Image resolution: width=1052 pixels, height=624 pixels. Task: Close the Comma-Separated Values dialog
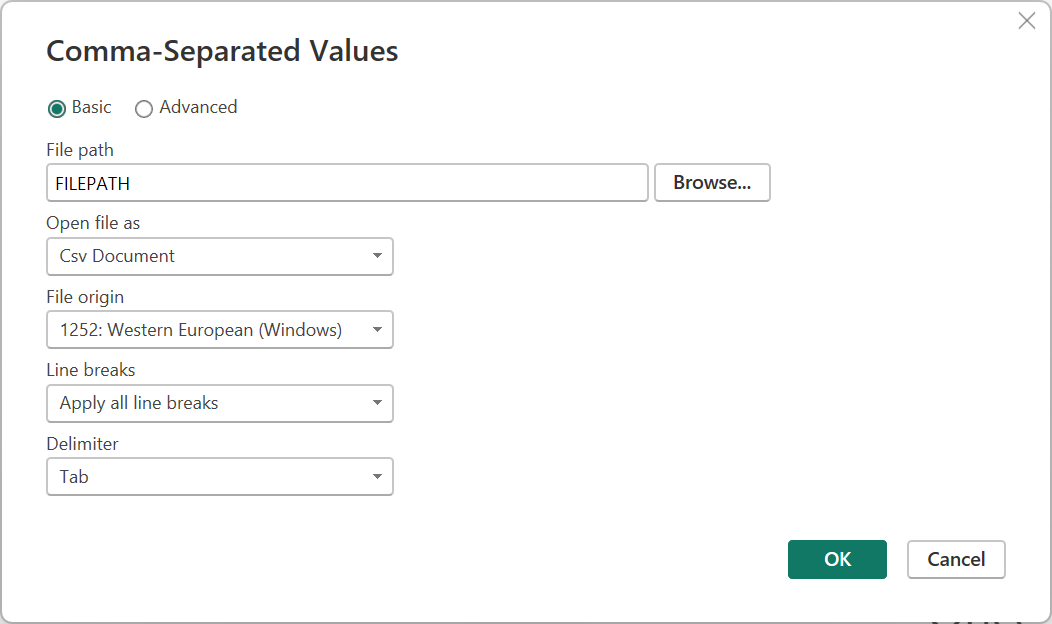point(1026,20)
